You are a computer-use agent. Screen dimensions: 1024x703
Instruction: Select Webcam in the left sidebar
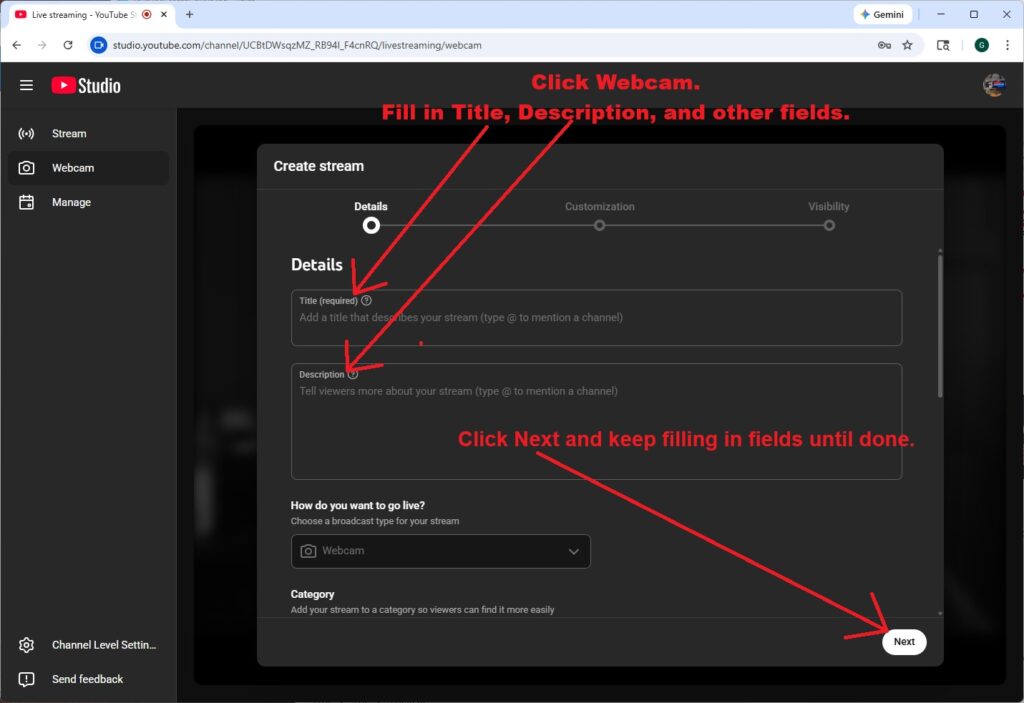click(x=73, y=168)
